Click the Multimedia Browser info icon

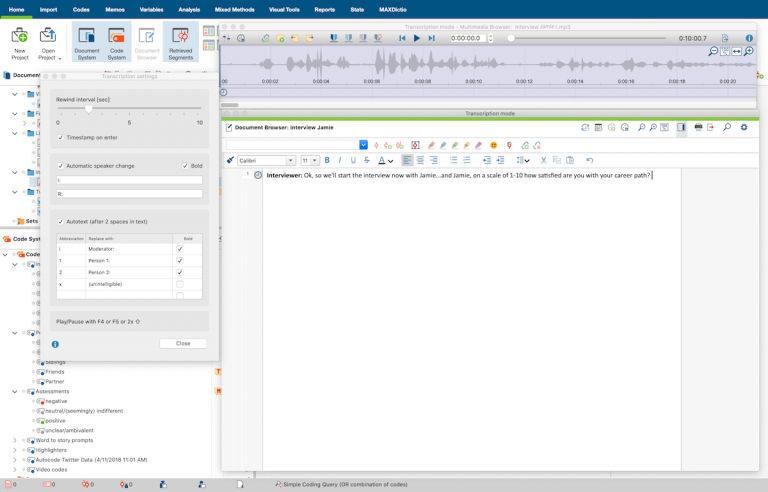(x=749, y=38)
